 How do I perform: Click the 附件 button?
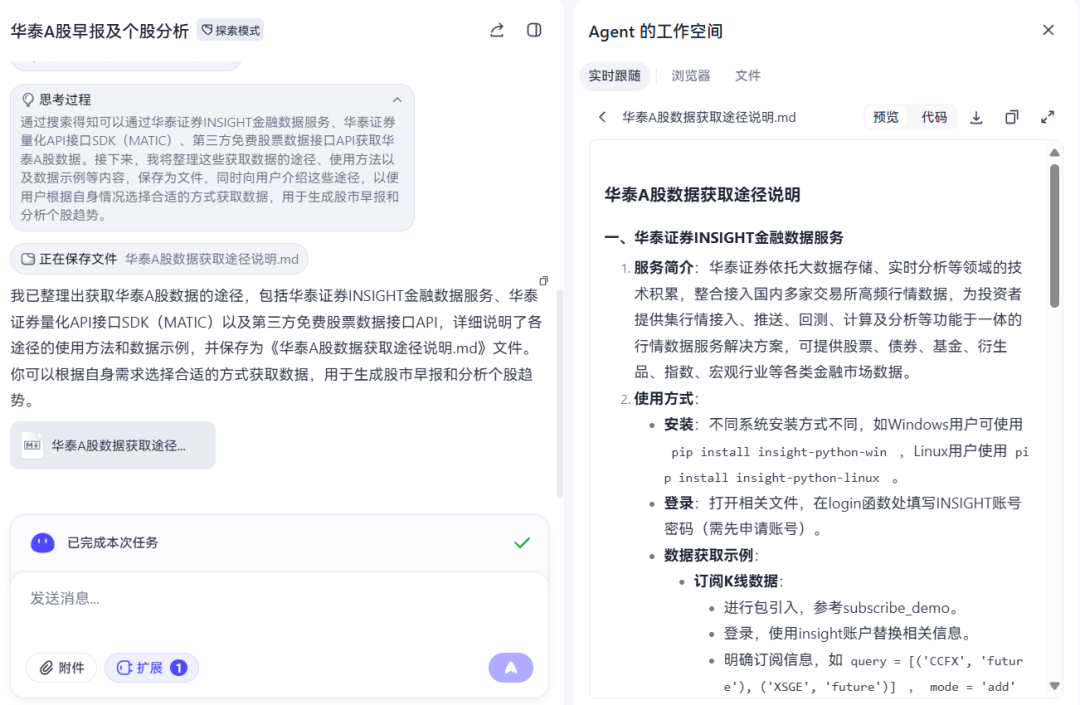(61, 667)
